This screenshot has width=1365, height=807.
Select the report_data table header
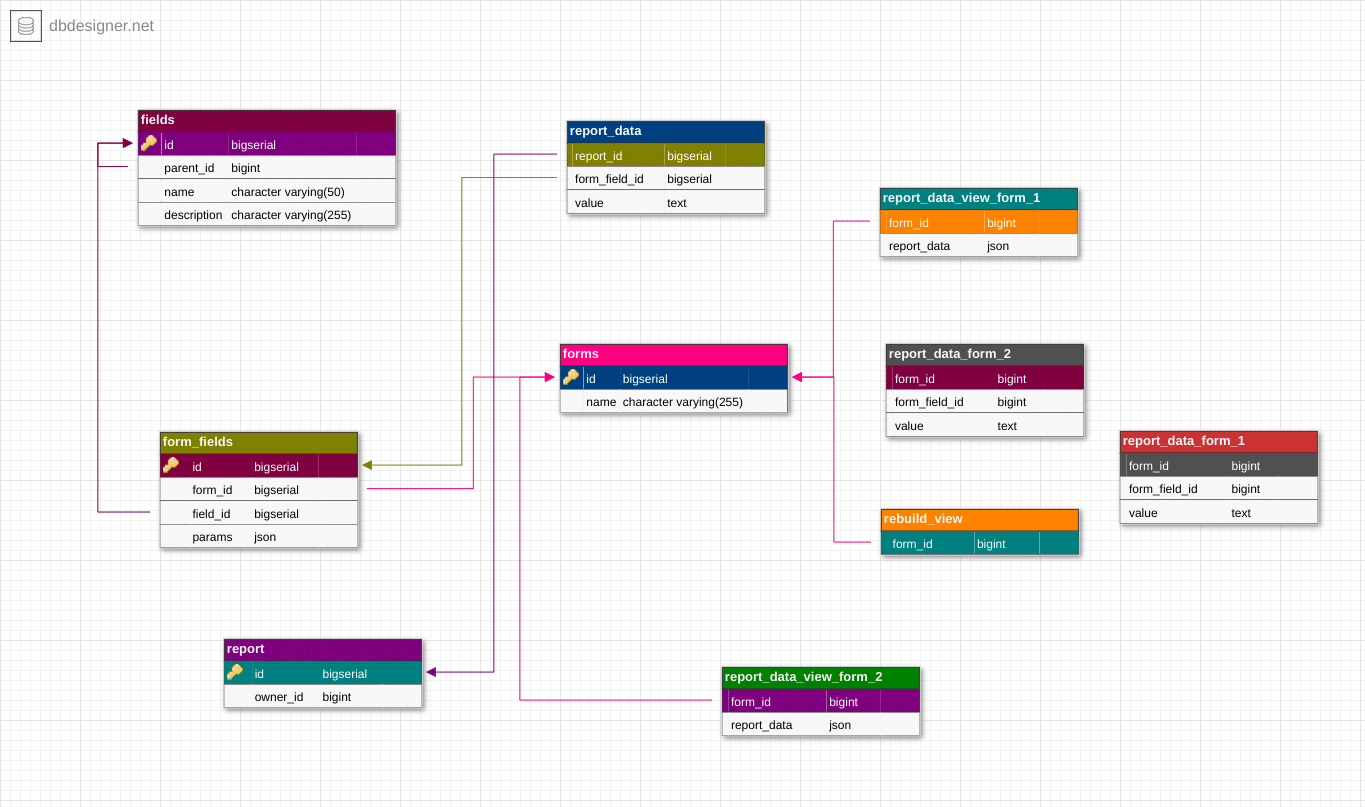[664, 131]
